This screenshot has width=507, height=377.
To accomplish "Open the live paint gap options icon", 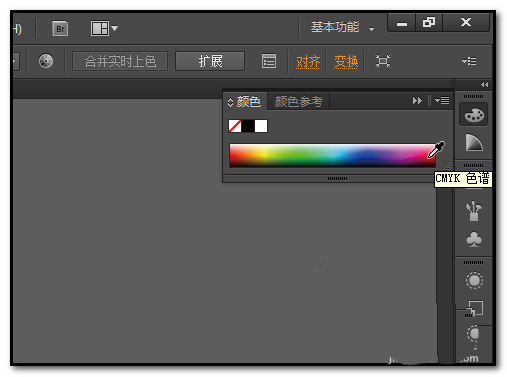I will point(269,61).
